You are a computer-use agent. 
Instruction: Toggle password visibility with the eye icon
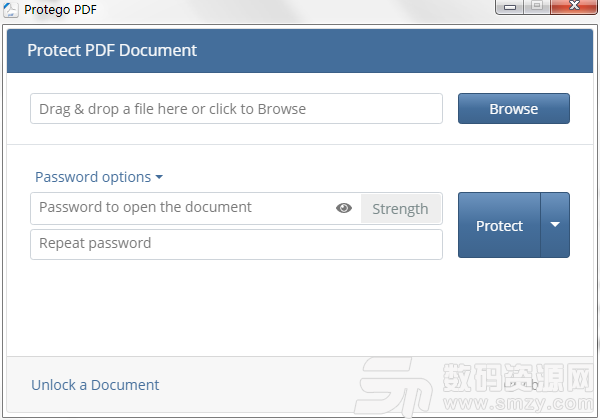(344, 208)
